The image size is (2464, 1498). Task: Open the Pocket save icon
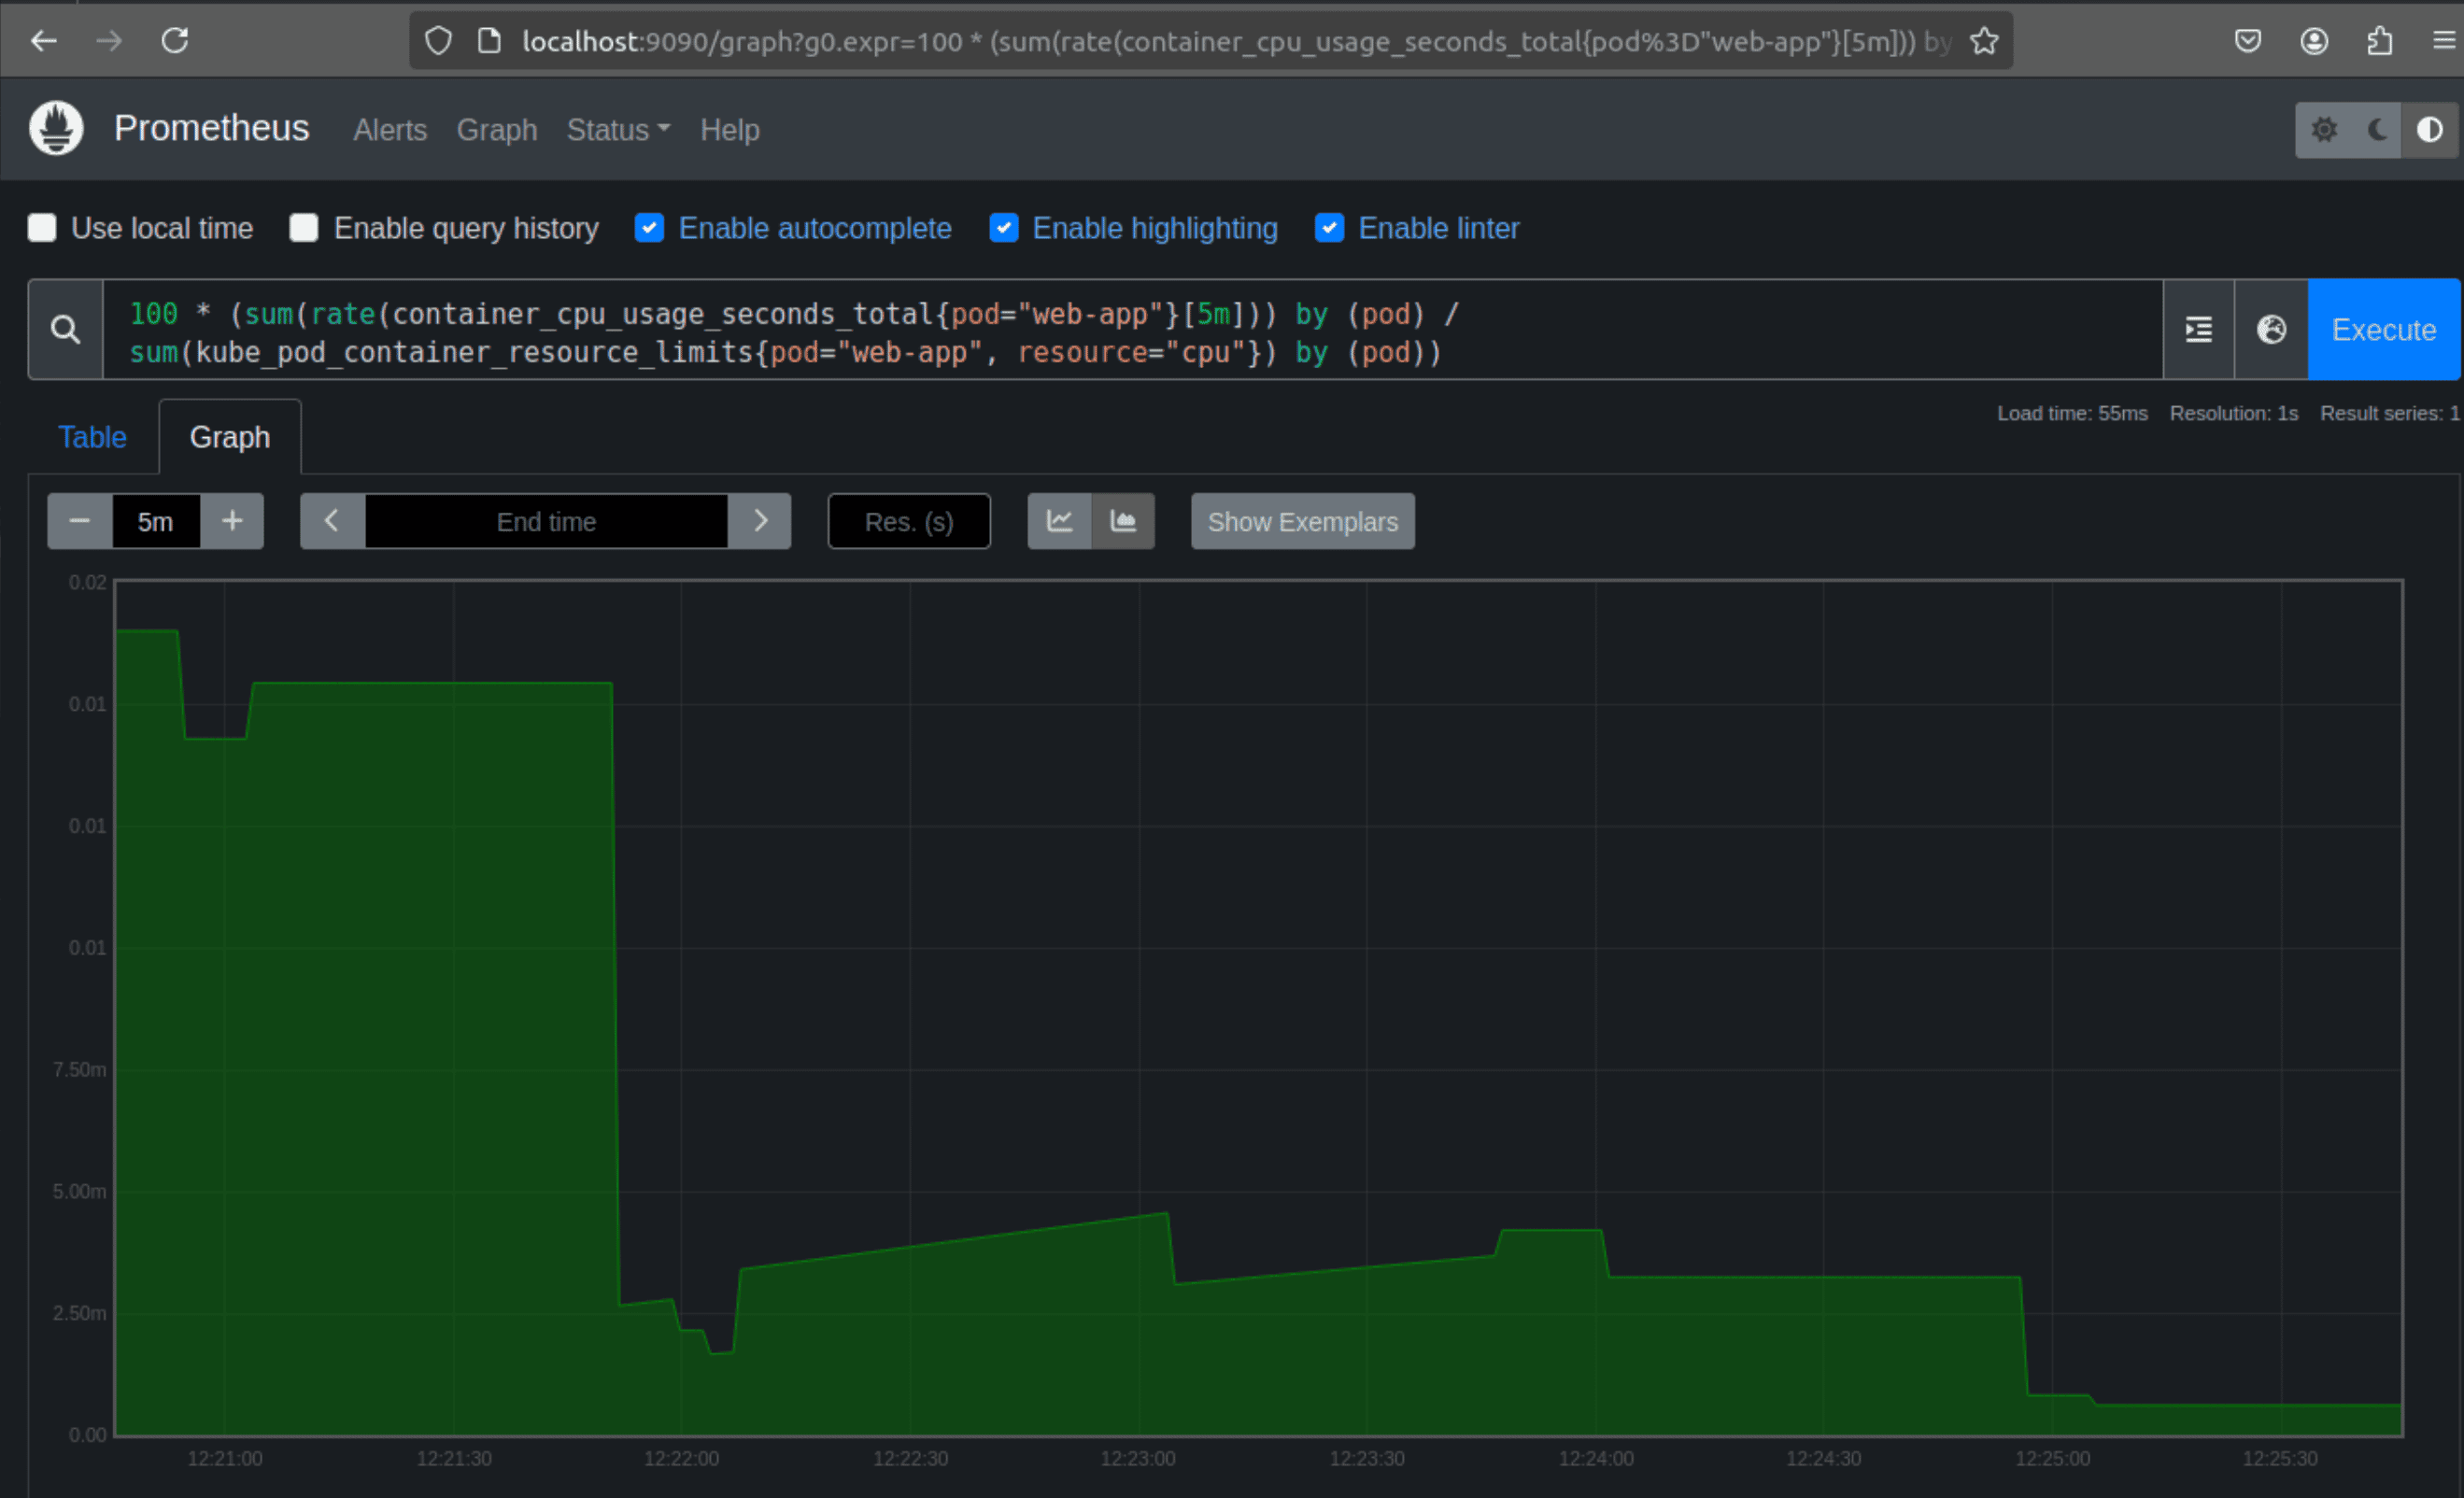click(2248, 41)
